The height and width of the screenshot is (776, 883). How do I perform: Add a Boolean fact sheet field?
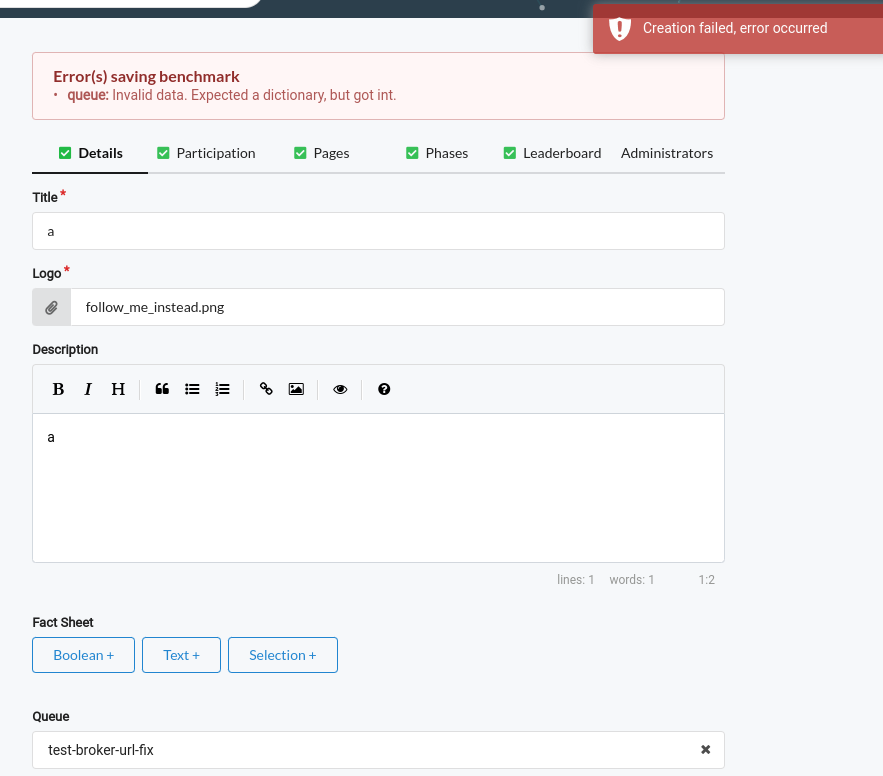click(83, 655)
